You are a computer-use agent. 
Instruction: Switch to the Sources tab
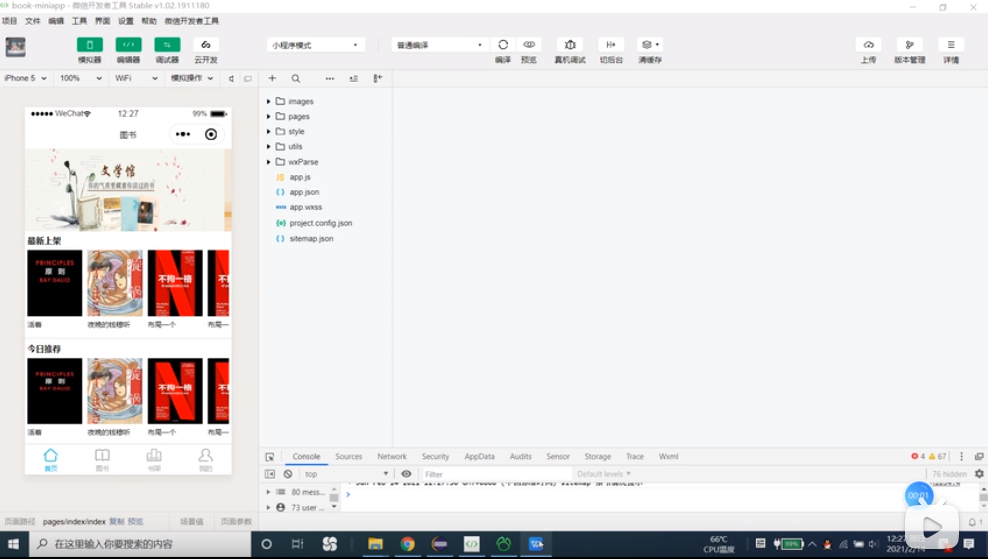click(x=348, y=456)
